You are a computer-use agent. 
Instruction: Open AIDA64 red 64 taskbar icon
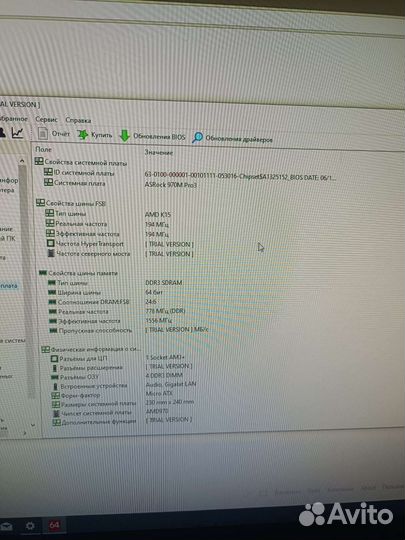[54, 526]
